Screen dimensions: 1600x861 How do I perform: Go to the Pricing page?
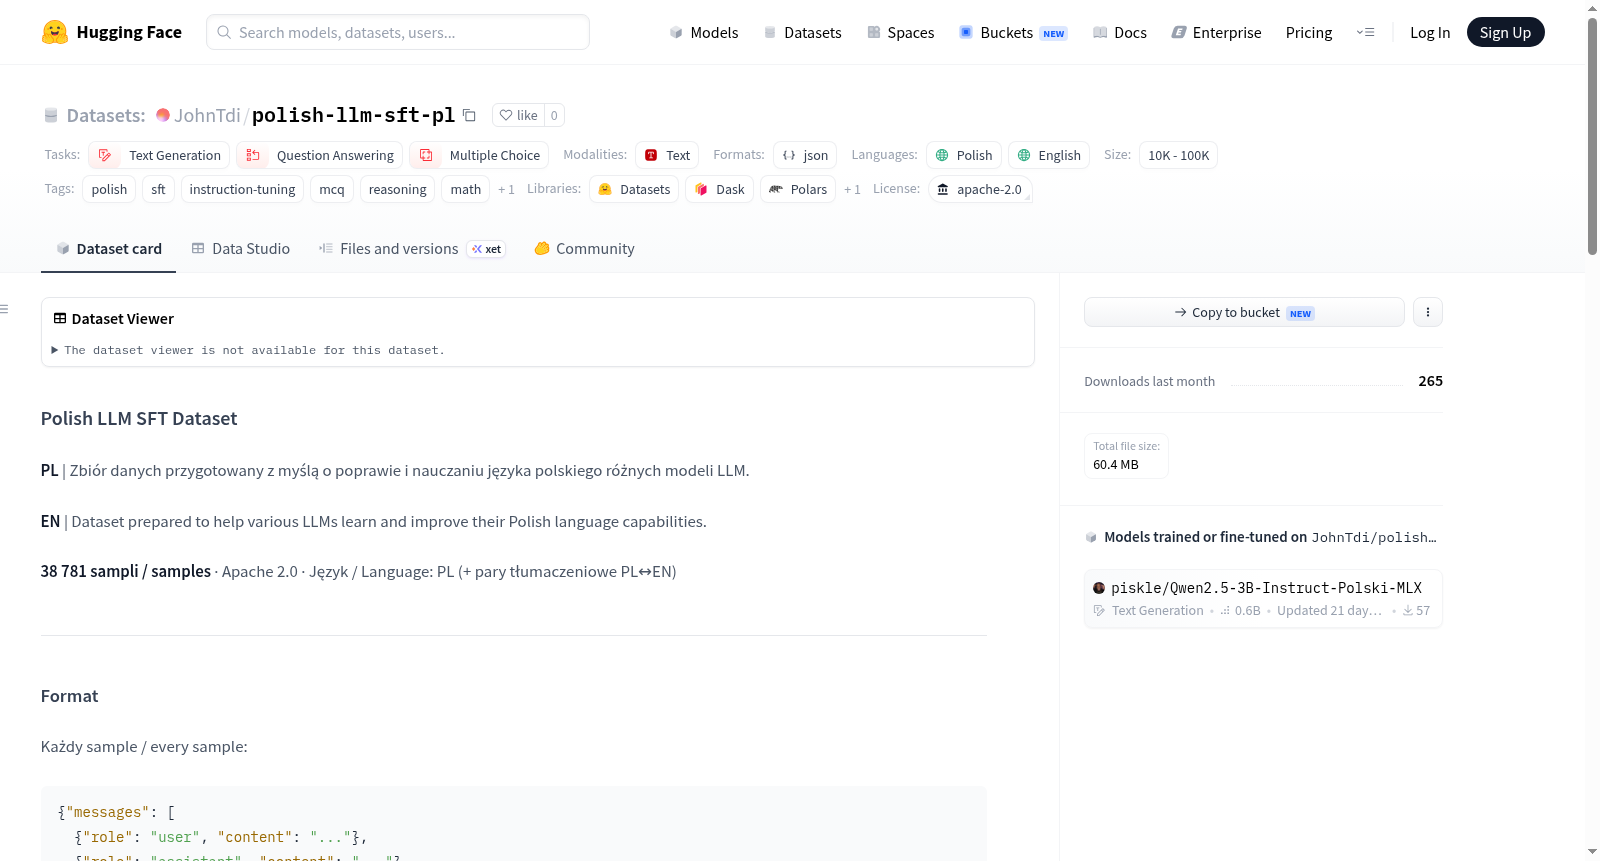pos(1309,32)
